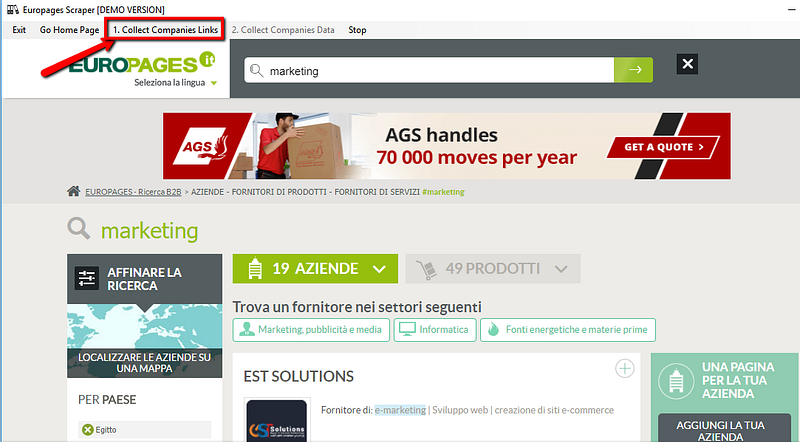
Task: Click the Exit menu item
Action: [19, 30]
